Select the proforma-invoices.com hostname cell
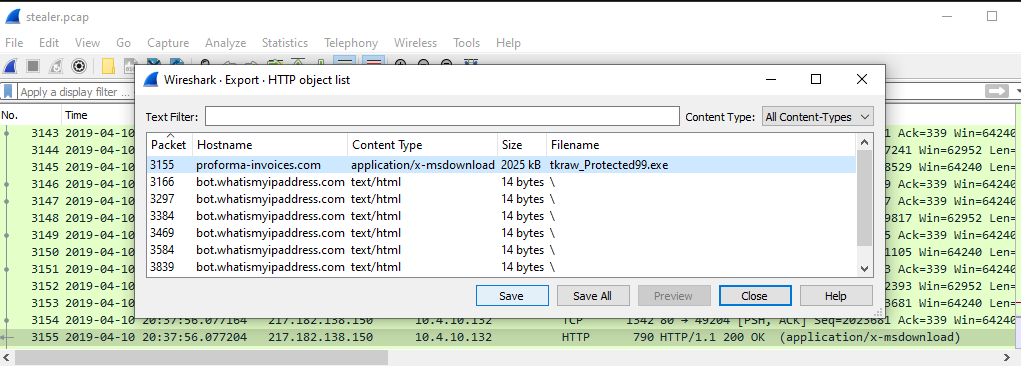Viewport: 1021px width, 366px height. pyautogui.click(x=259, y=165)
